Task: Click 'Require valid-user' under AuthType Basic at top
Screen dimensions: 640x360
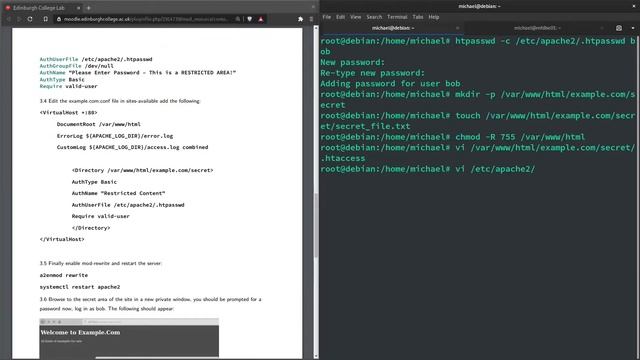Action: pyautogui.click(x=69, y=86)
